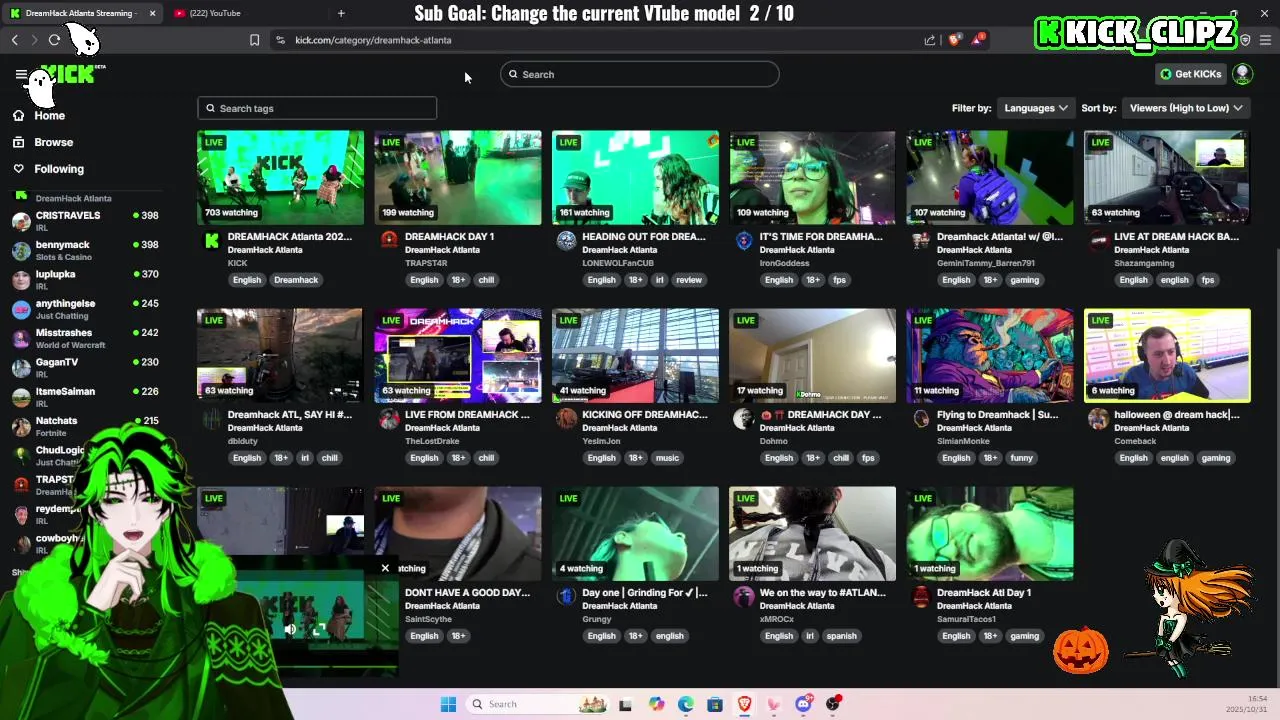Select the DreamHack Atlanta Streaming tab
1280x720 pixels.
point(80,13)
